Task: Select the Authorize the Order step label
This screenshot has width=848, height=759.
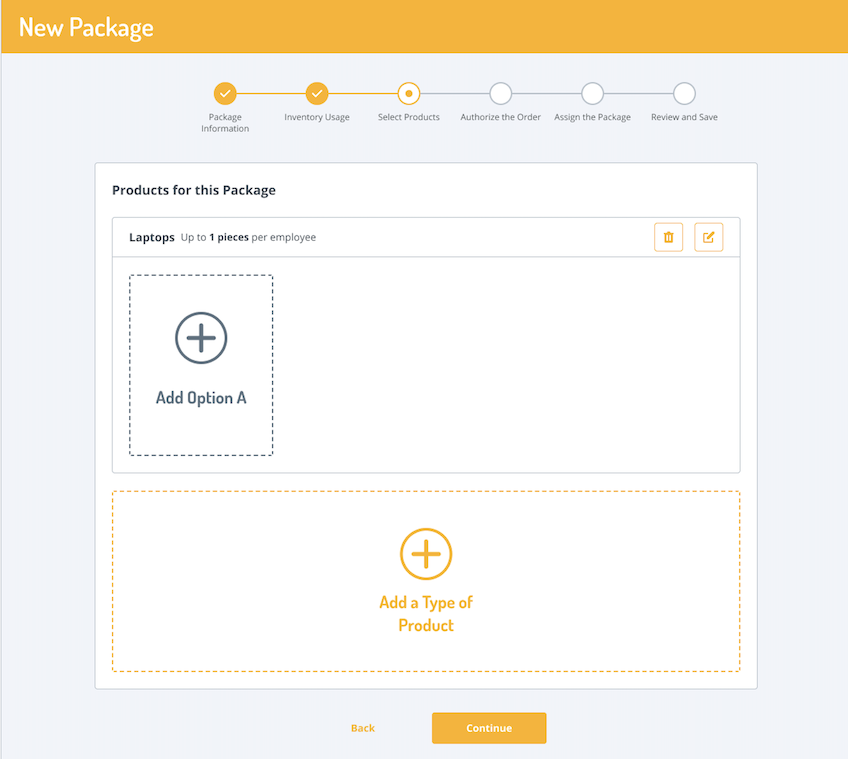Action: [x=499, y=116]
